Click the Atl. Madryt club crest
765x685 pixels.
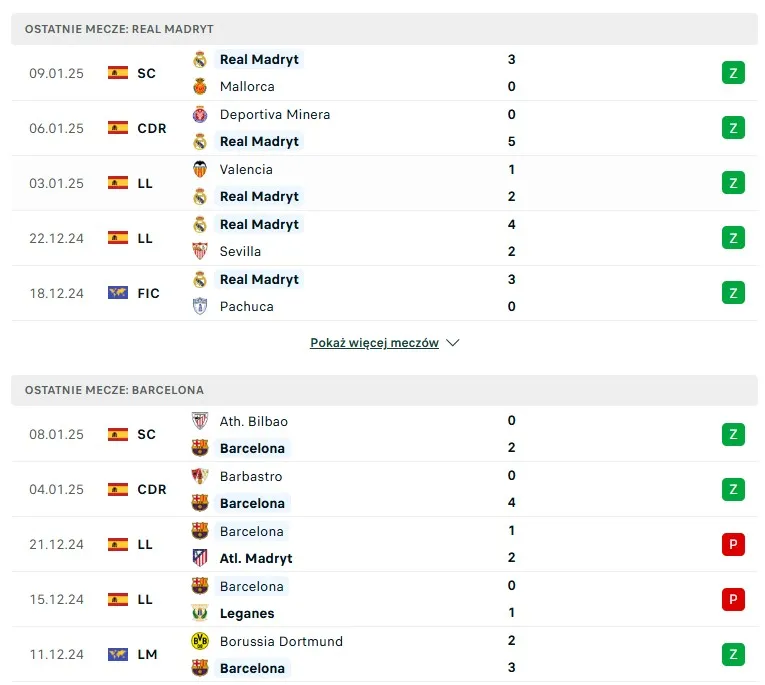click(200, 559)
